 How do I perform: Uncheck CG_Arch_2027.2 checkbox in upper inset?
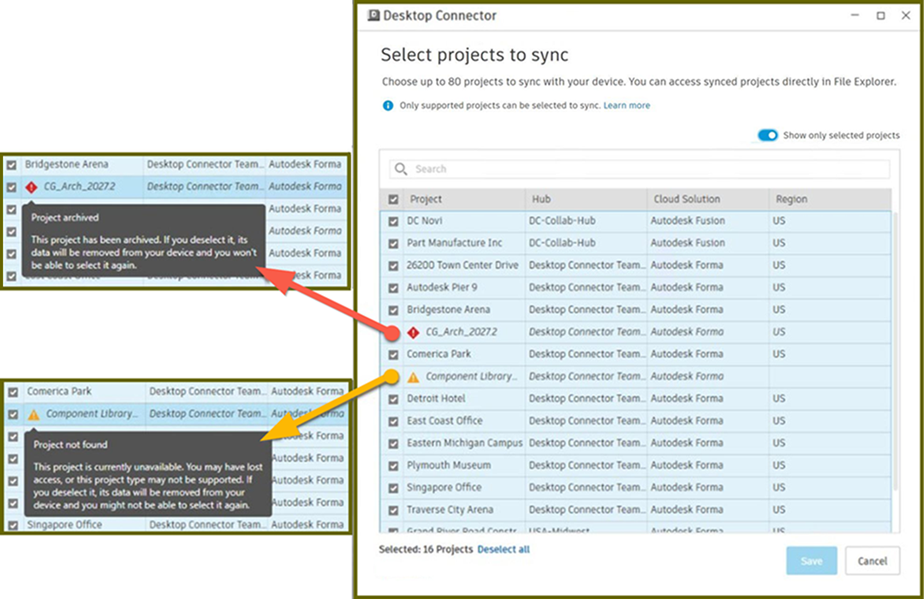tap(11, 187)
